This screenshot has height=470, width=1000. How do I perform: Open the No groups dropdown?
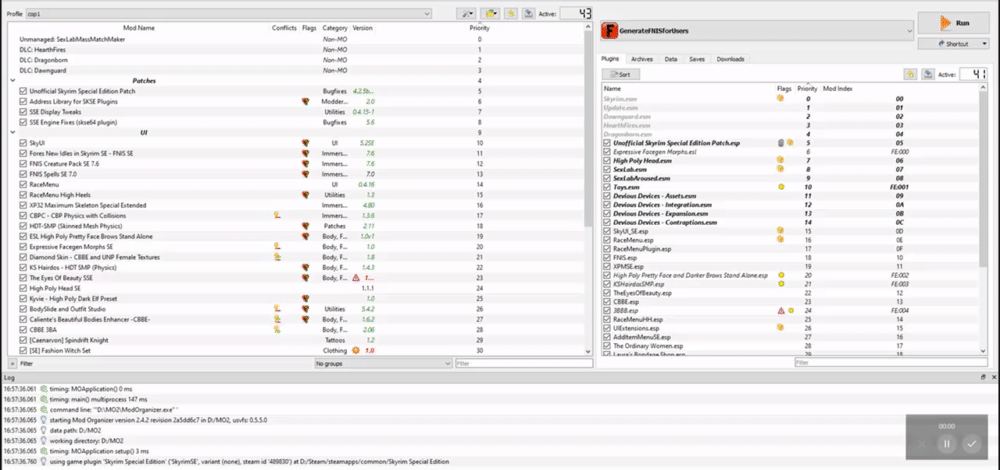383,363
